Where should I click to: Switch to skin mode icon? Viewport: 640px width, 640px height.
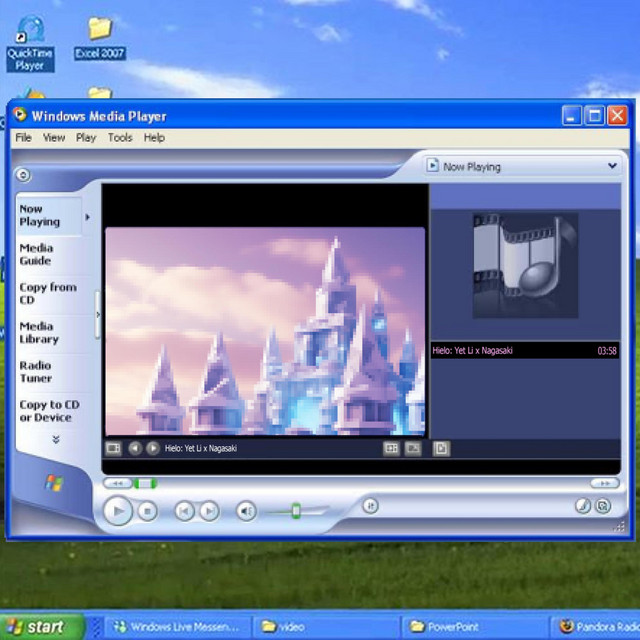click(x=603, y=506)
